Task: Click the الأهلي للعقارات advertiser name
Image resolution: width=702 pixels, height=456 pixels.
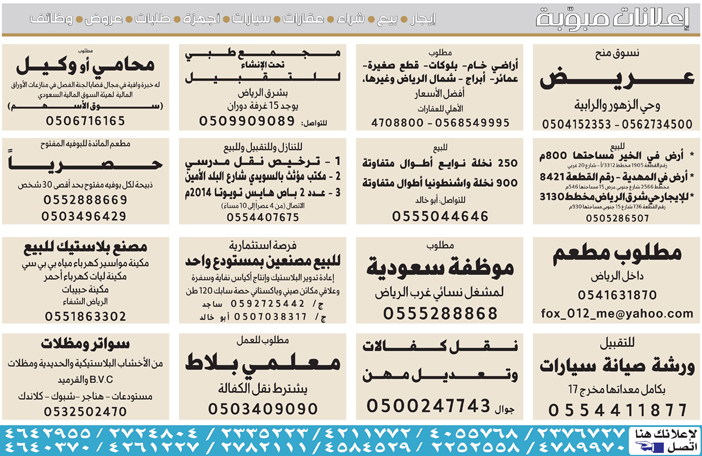Action: [x=440, y=109]
